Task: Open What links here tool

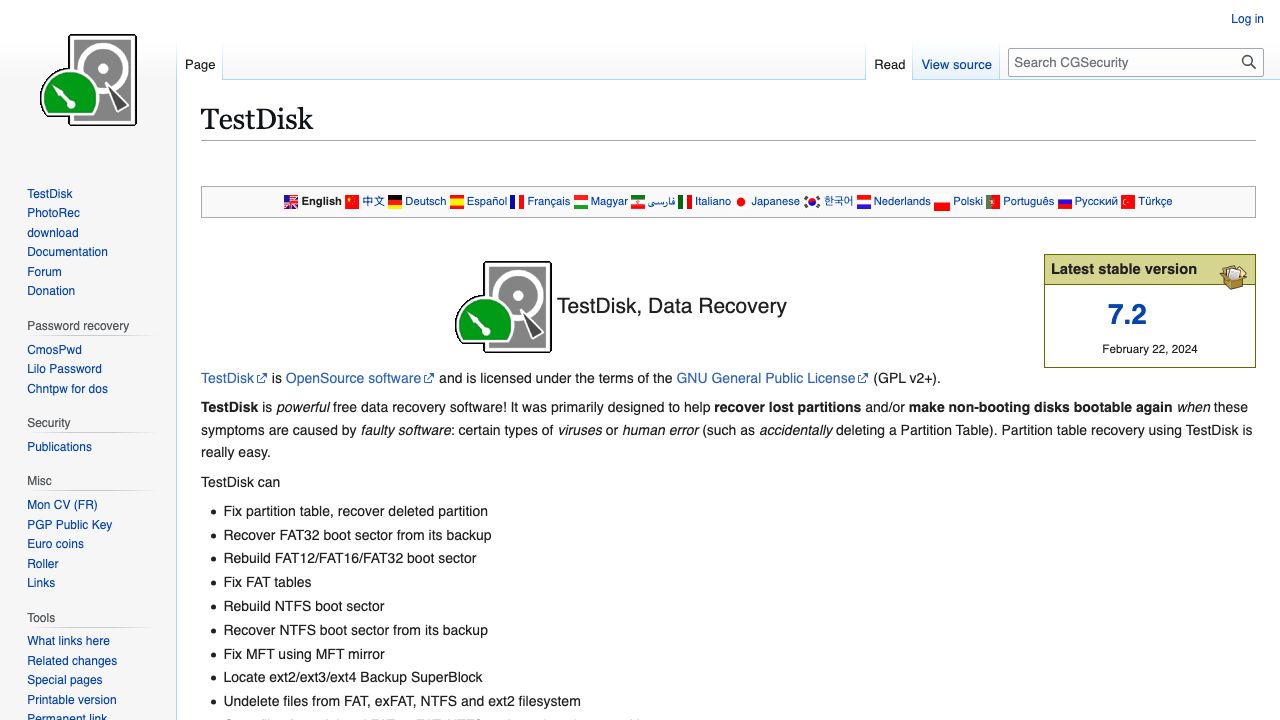Action: click(x=68, y=641)
